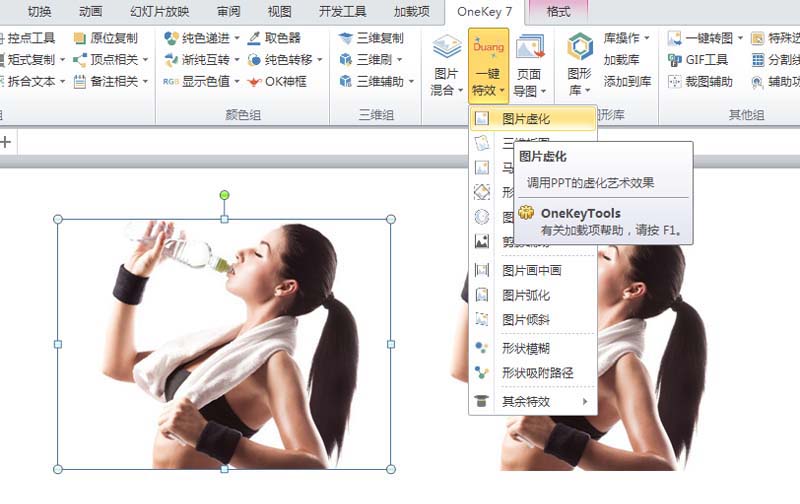The height and width of the screenshot is (504, 800).
Task: Select the 取色器 eyedropper tool
Action: coord(274,38)
